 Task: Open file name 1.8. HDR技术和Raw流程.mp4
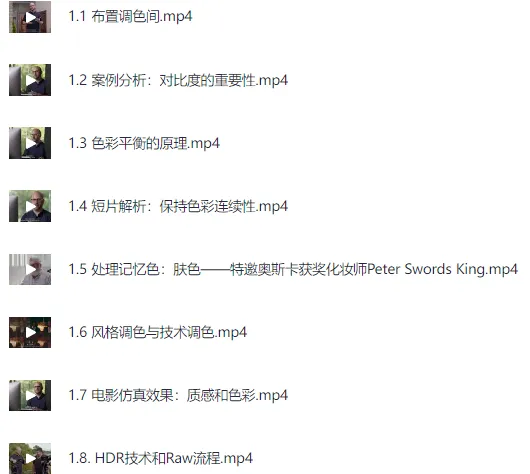(160, 458)
